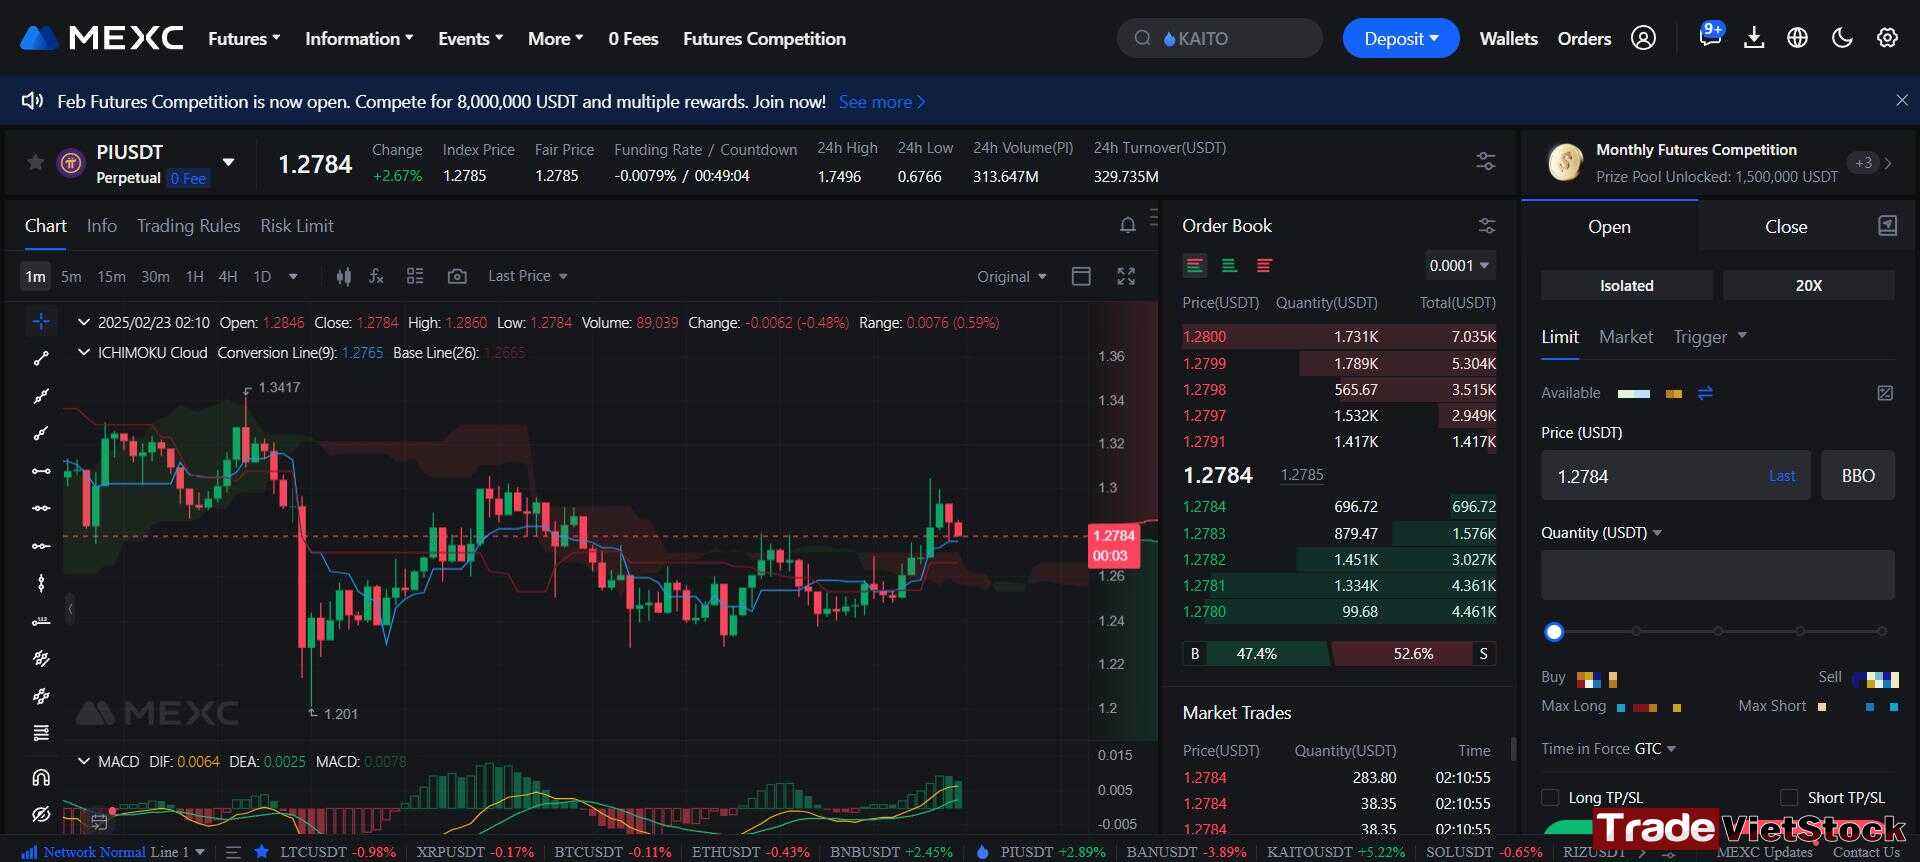Click the download app icon
The image size is (1920, 862).
[x=1754, y=38]
